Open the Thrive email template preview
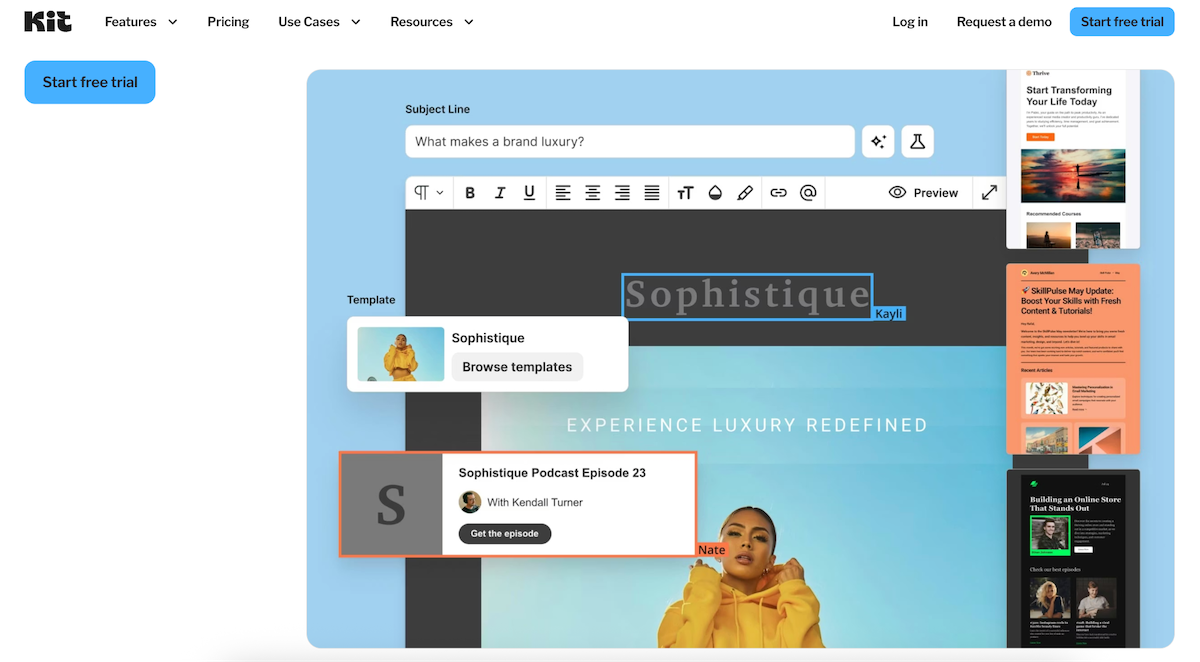Screen dimensions: 1200x662 click(1073, 159)
